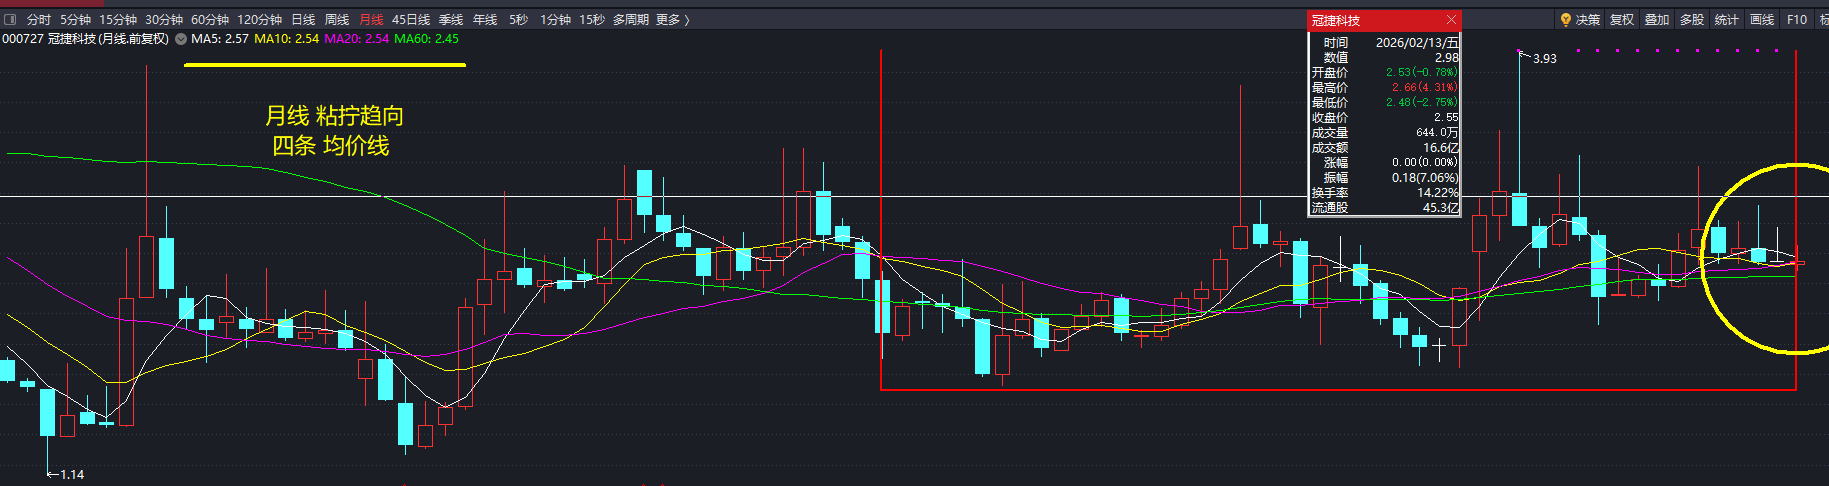Activate the 画线 drawing tool

coord(1762,19)
